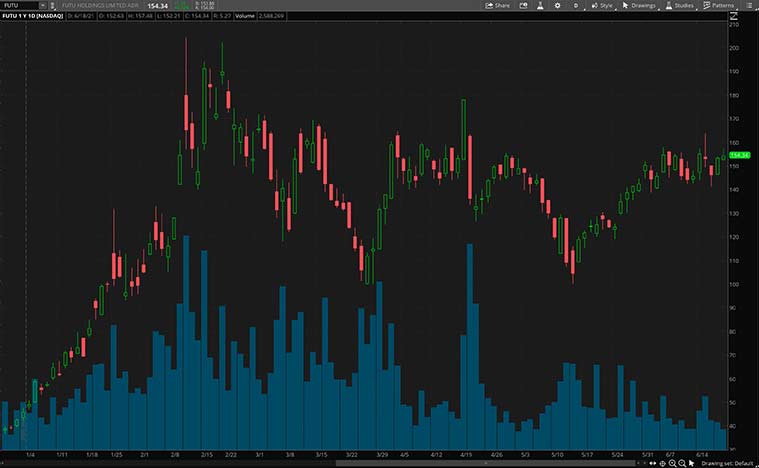Click the FUTU 1 Y 1D chart title label
Viewport: 759px width, 468px height.
tap(30, 18)
